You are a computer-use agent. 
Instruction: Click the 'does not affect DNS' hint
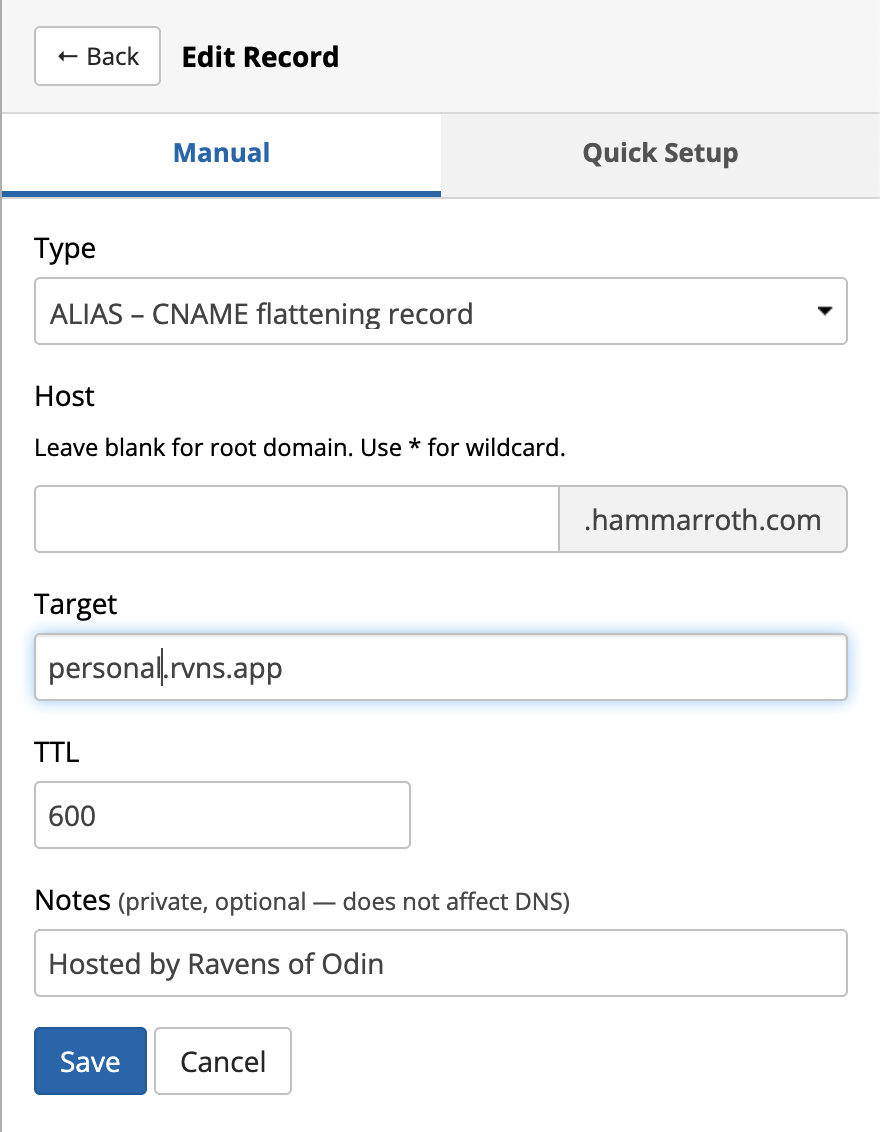[x=455, y=902]
